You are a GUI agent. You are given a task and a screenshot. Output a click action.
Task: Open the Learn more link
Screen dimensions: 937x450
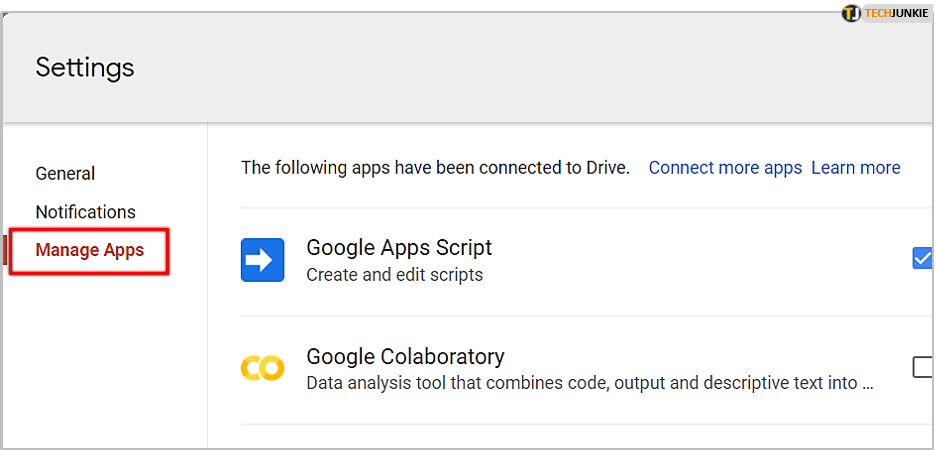855,168
